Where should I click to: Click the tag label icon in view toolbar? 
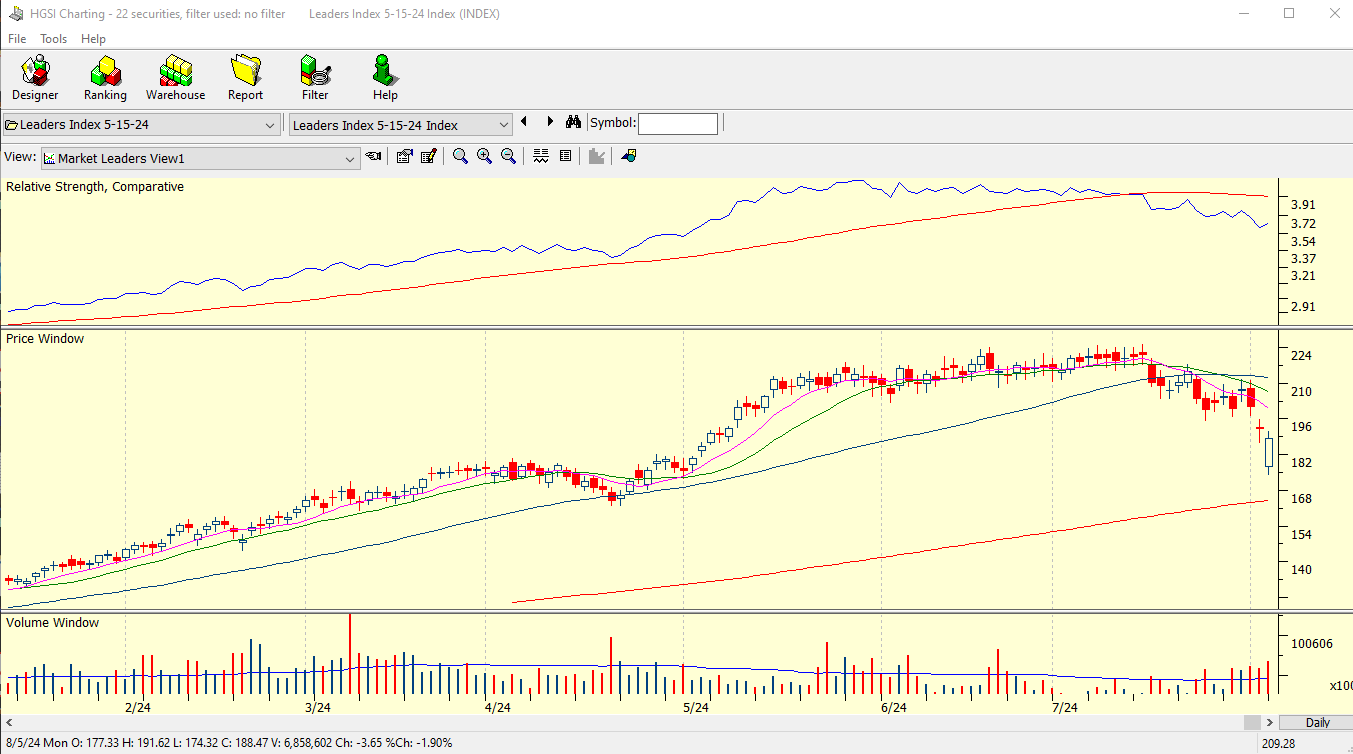tap(628, 156)
